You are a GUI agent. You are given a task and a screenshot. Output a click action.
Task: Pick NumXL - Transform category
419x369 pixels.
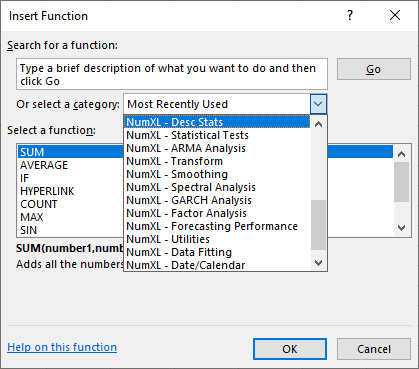(218, 161)
